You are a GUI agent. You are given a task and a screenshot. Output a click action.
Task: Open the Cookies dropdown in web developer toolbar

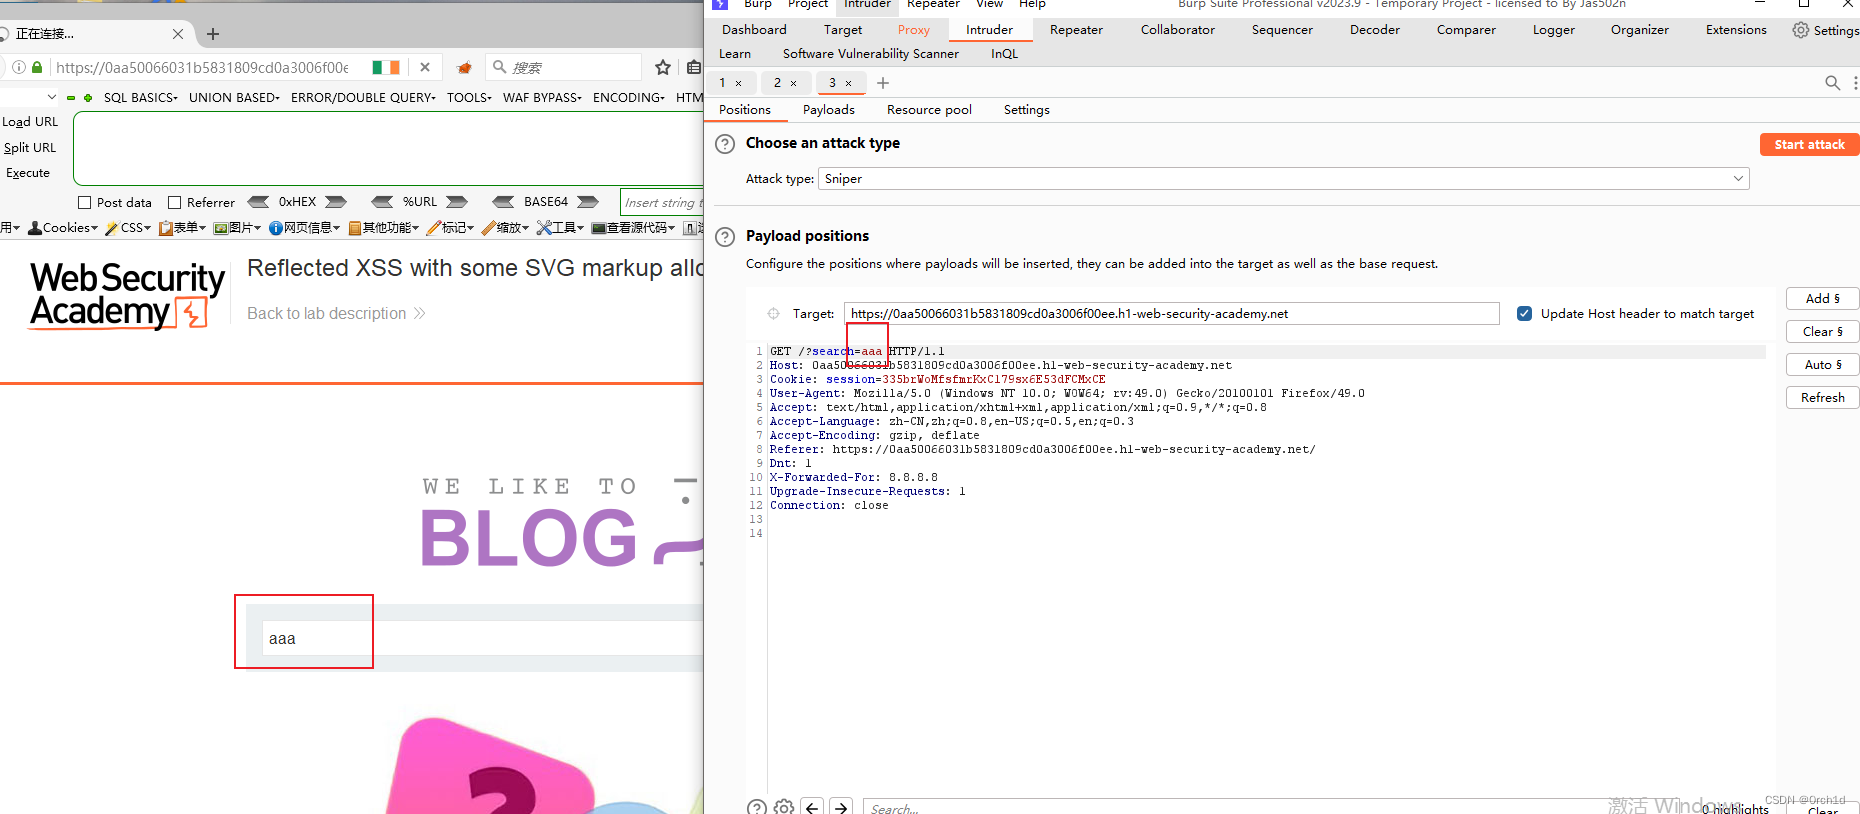[64, 228]
